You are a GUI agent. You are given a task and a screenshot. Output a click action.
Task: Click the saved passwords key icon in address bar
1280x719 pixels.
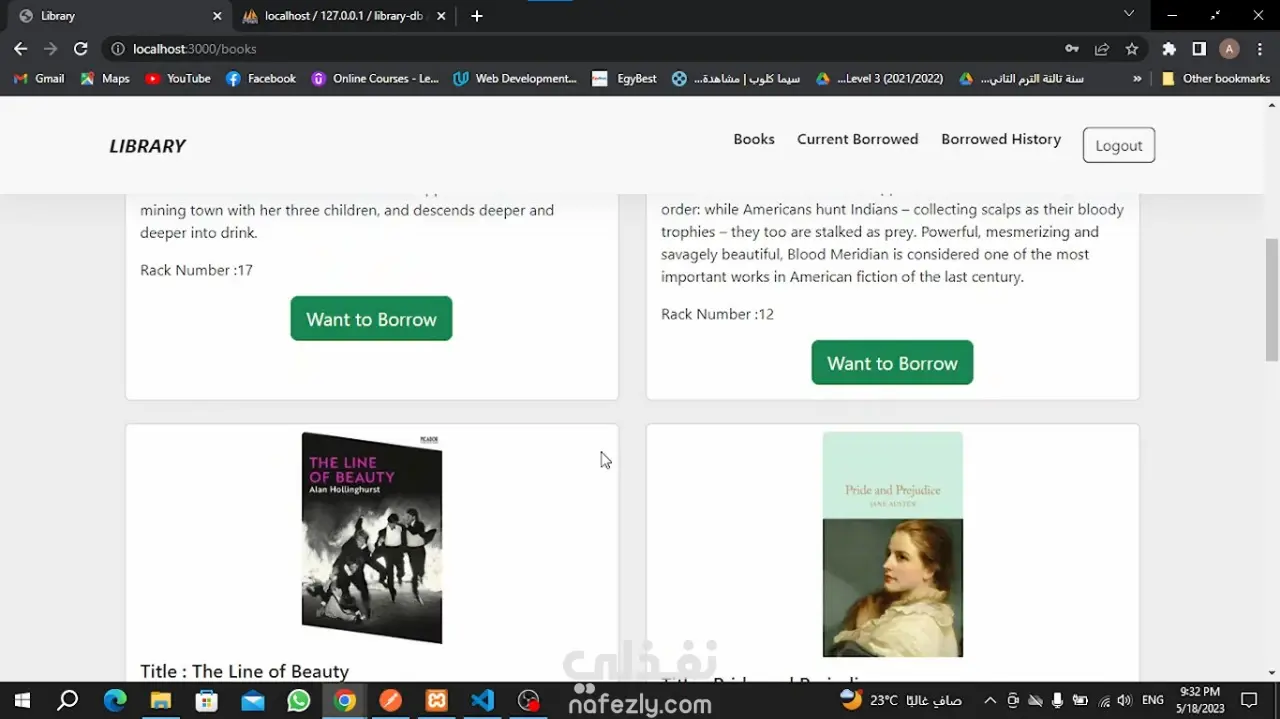pos(1071,48)
